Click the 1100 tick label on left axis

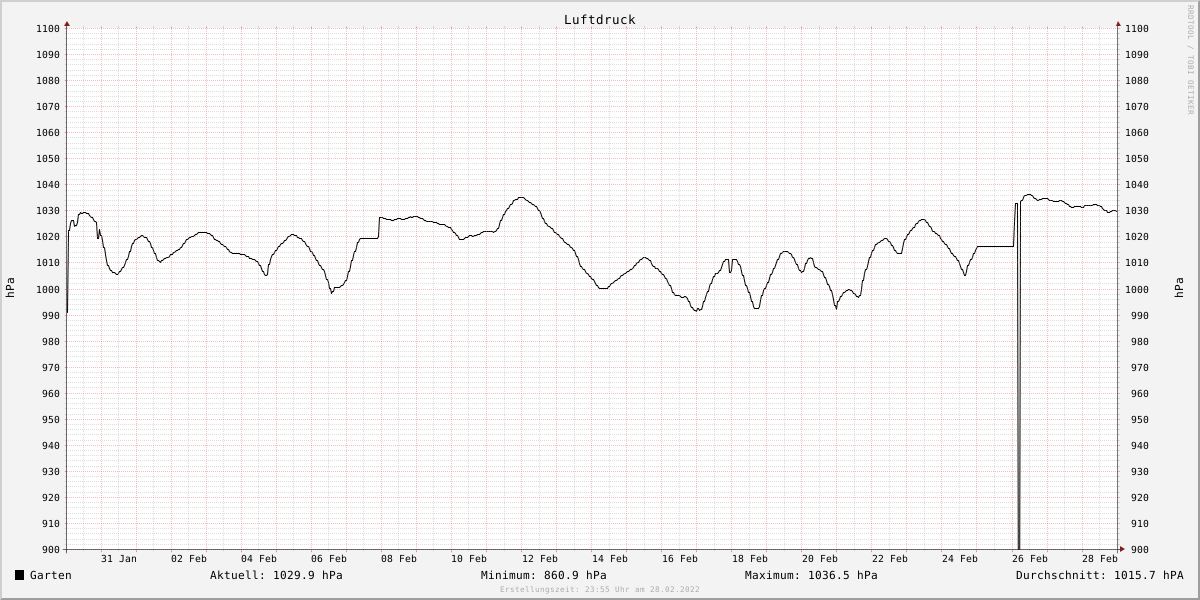click(48, 28)
